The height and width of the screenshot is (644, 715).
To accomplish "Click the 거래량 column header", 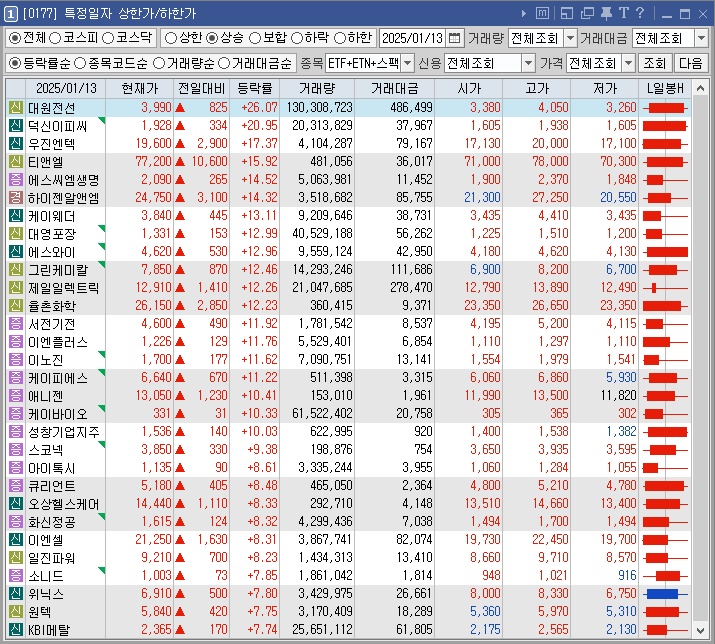I will point(317,88).
